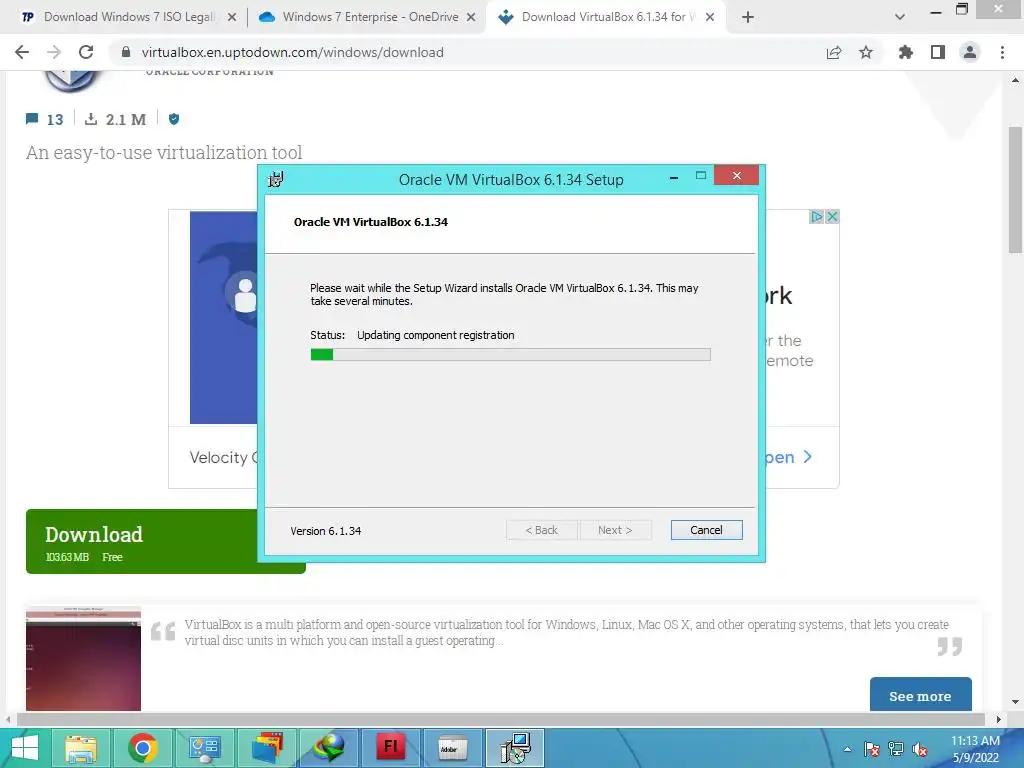
Task: Open the Control Panel taskbar icon
Action: tap(204, 748)
